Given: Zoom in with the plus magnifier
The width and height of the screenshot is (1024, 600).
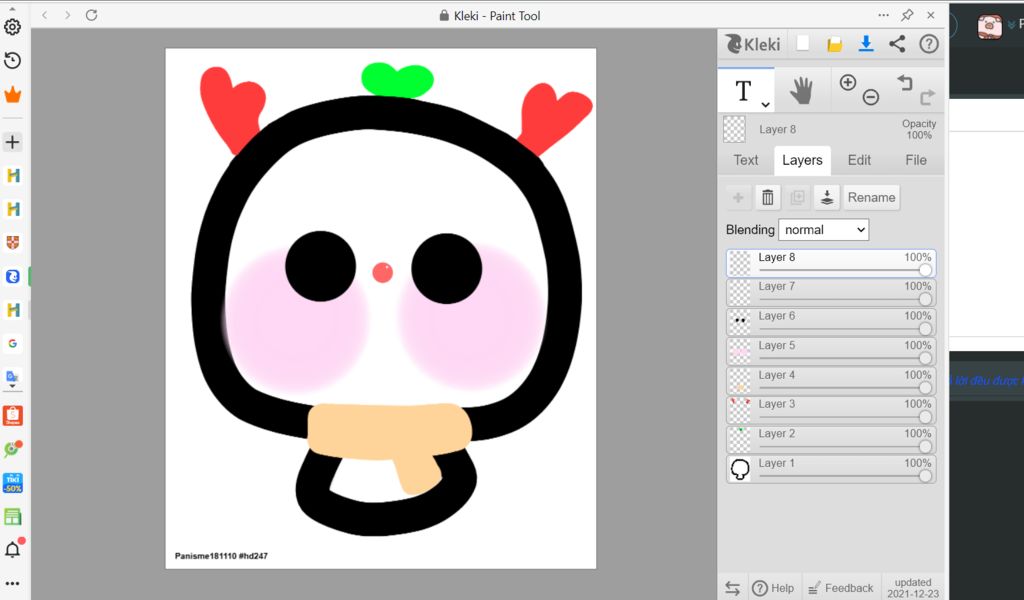Looking at the screenshot, I should pos(848,82).
